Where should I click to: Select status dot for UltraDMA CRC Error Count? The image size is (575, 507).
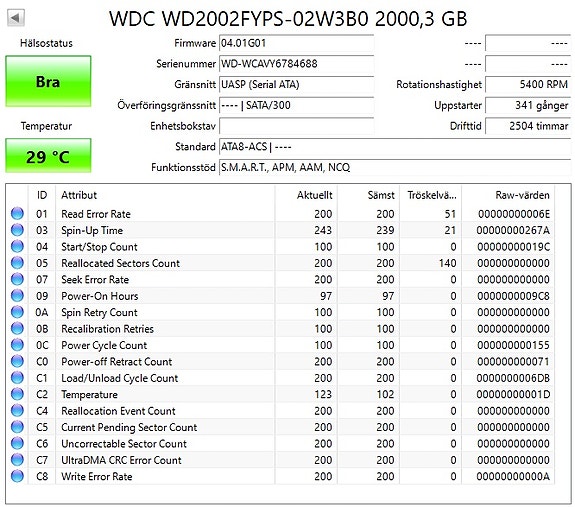point(17,460)
